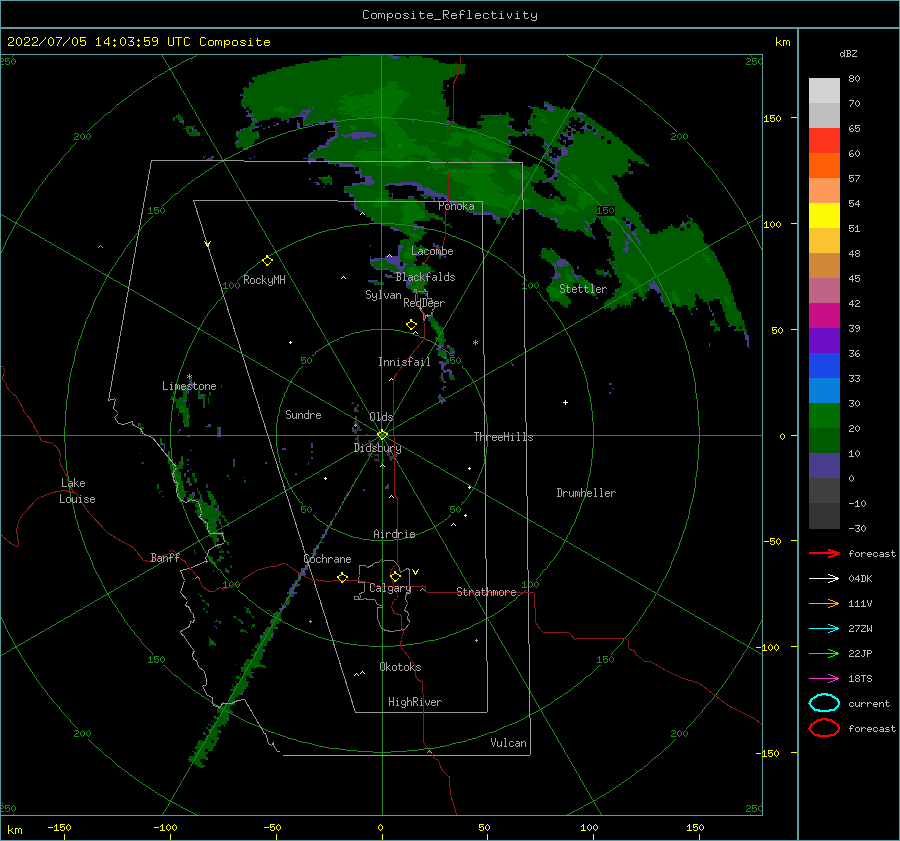Click the dBZ scale heading
The width and height of the screenshot is (900, 841).
pyautogui.click(x=848, y=53)
